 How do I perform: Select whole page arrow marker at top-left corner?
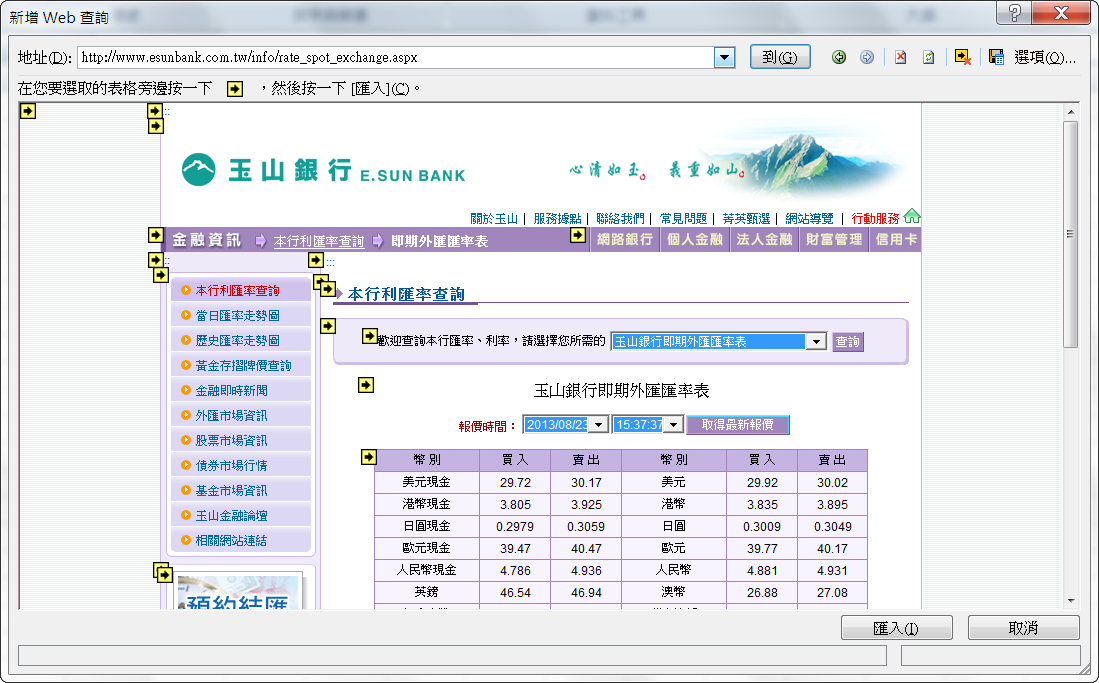[27, 111]
